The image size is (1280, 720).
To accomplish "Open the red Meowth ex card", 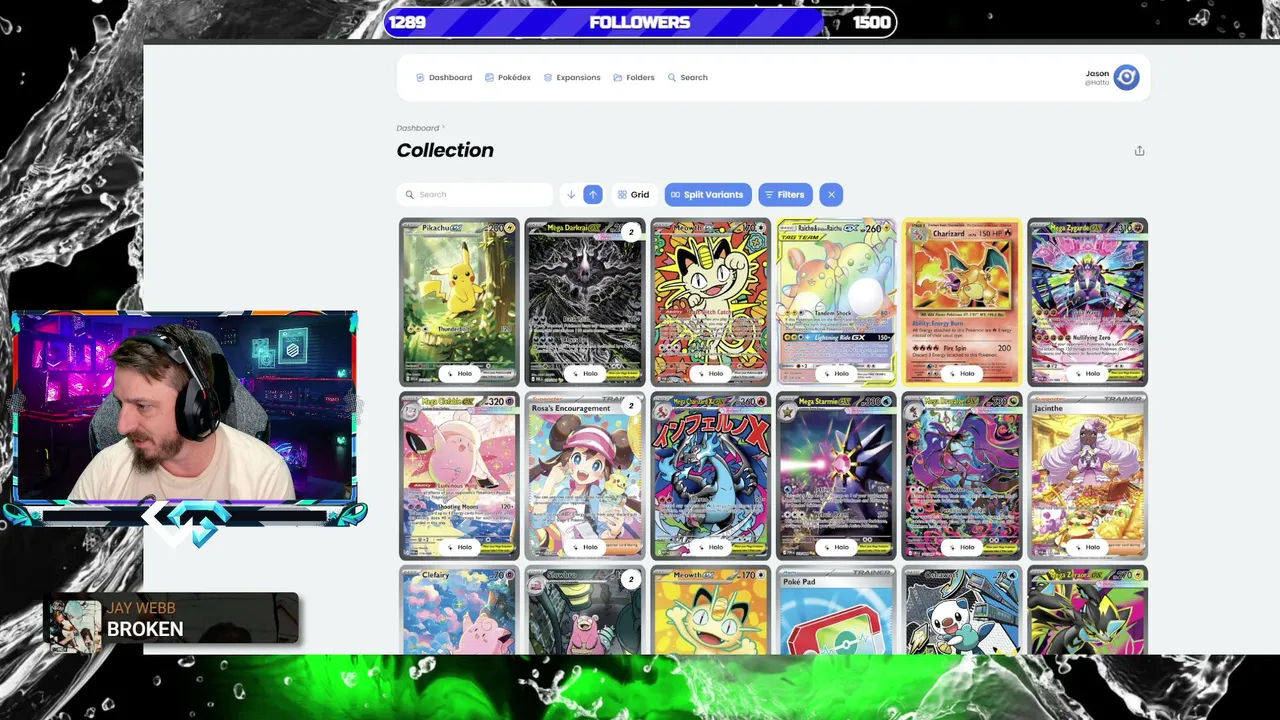I will pos(711,302).
